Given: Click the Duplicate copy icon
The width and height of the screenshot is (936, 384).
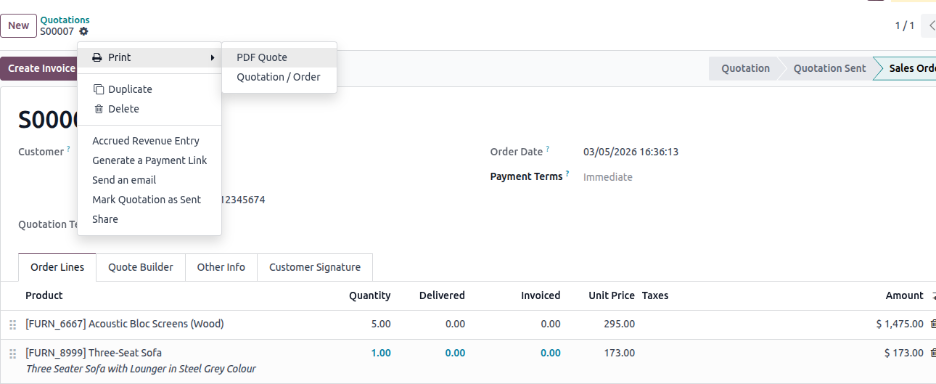Looking at the screenshot, I should click(x=98, y=90).
